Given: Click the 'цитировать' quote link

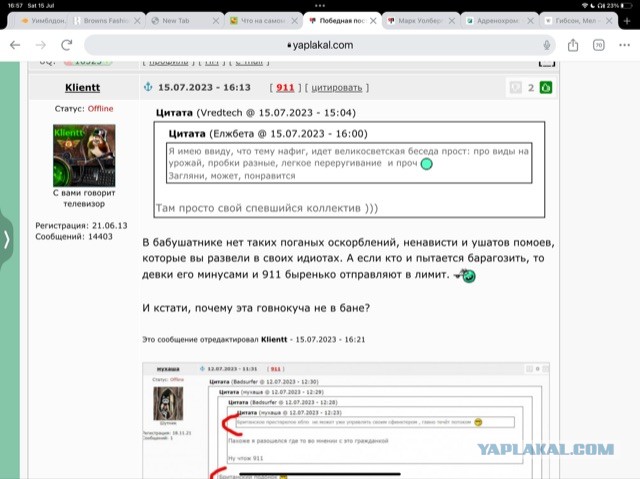Looking at the screenshot, I should (x=337, y=88).
